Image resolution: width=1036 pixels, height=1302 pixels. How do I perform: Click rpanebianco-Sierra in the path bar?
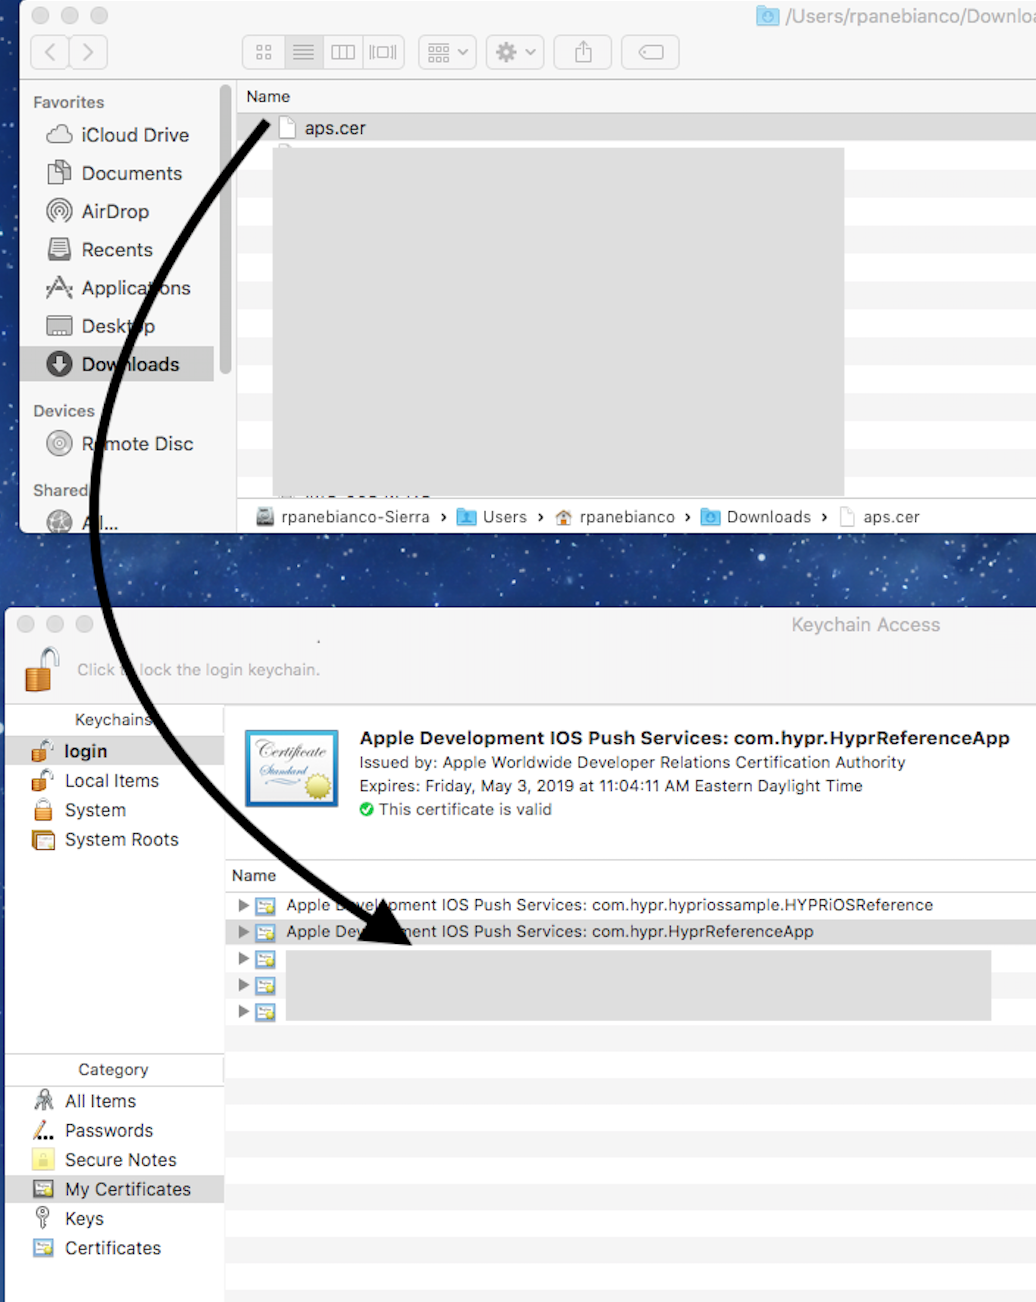[343, 517]
